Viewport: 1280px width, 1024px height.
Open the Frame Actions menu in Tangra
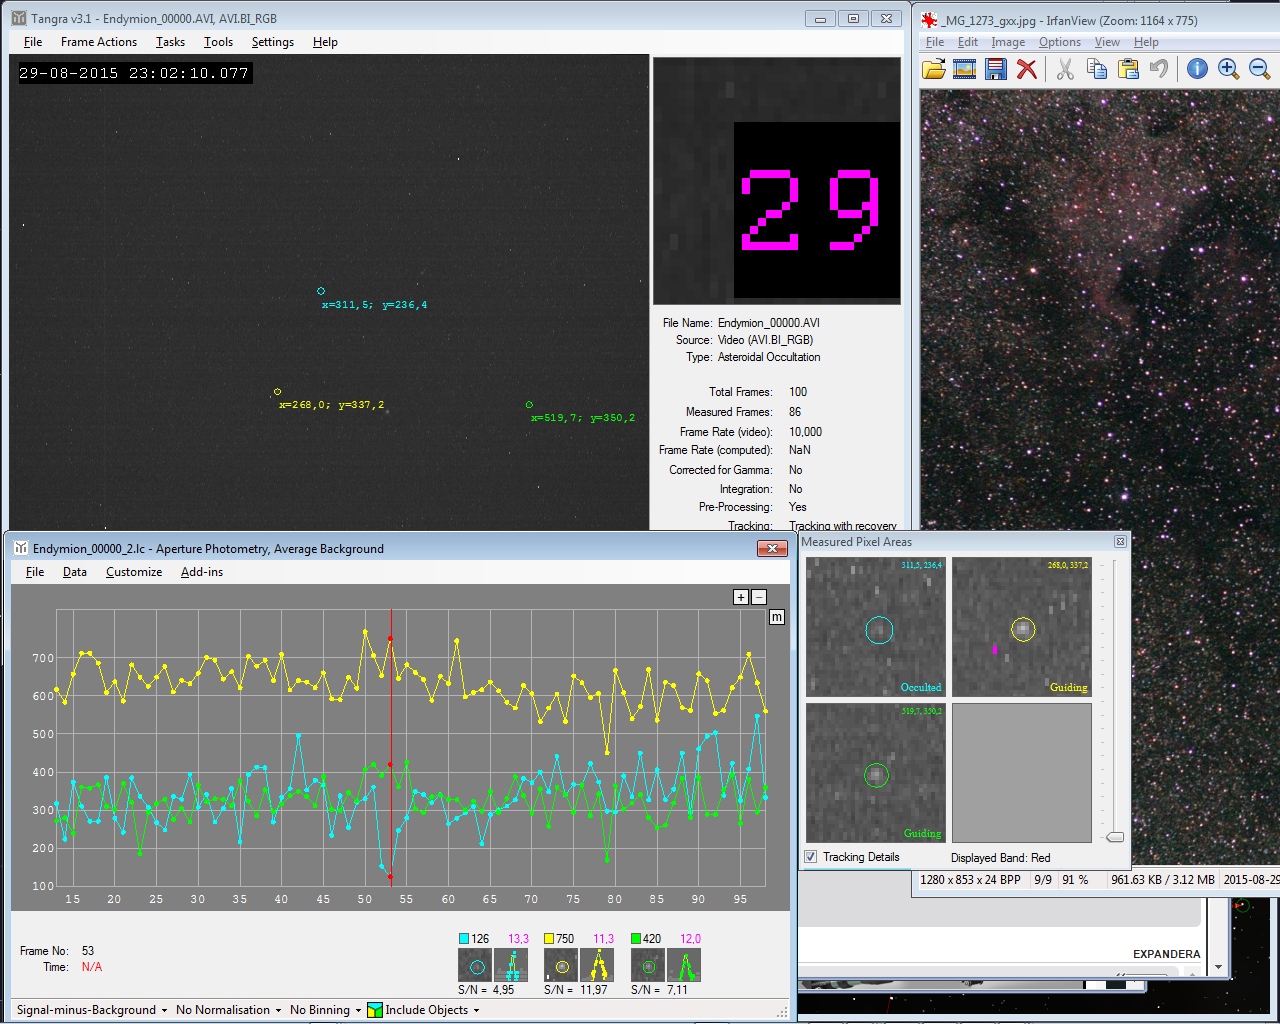[98, 42]
